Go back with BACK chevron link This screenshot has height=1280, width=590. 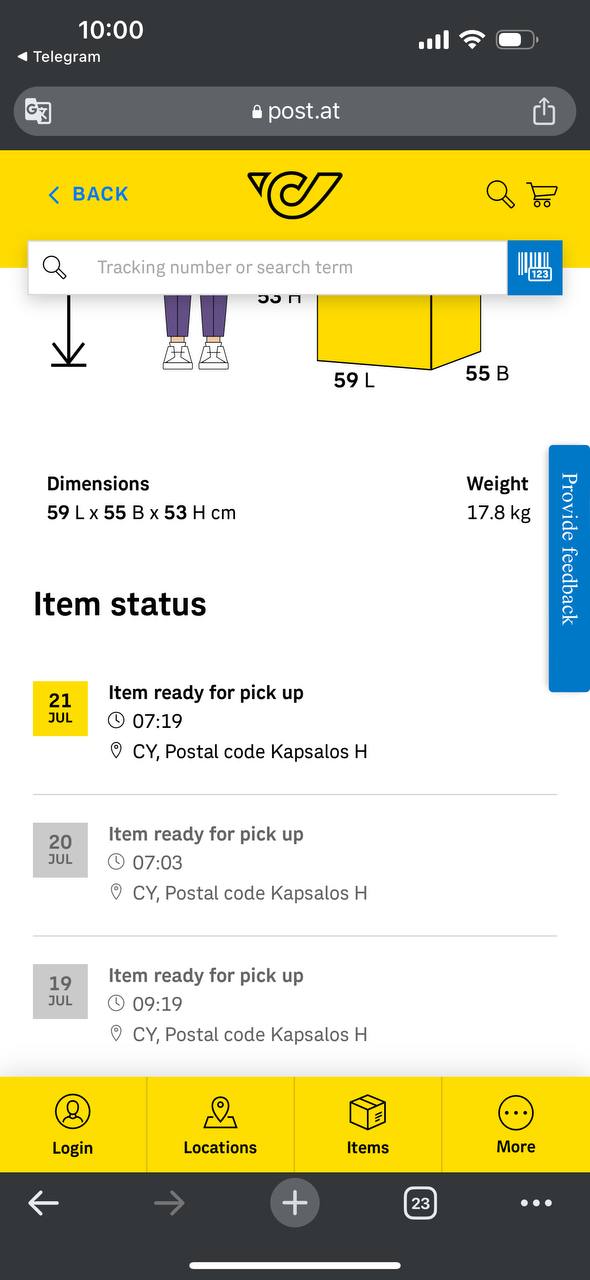[x=88, y=194]
